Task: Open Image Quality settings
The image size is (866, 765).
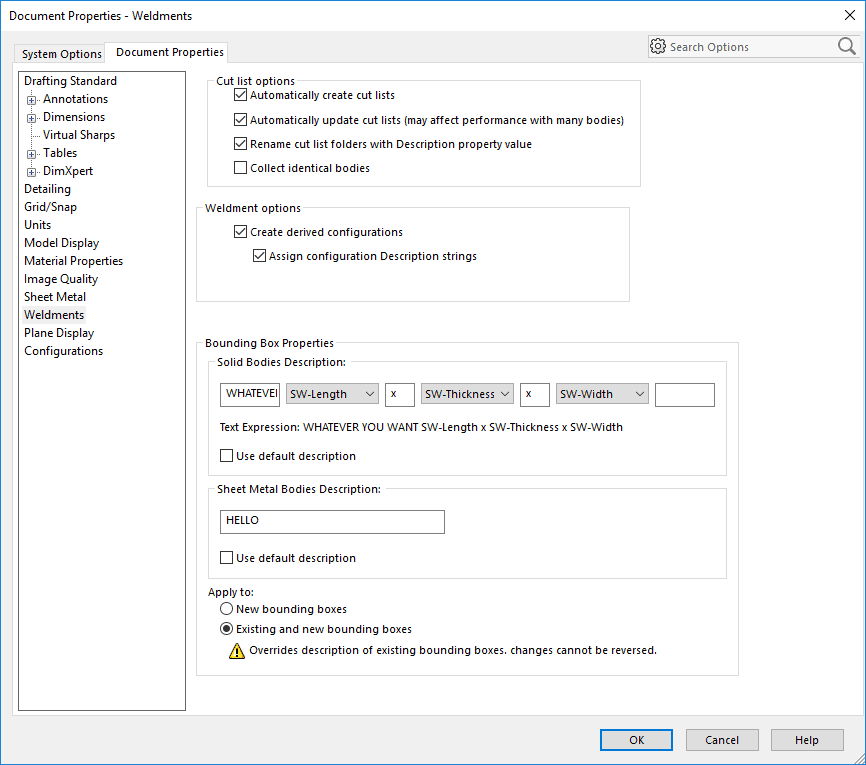Action: (x=61, y=279)
